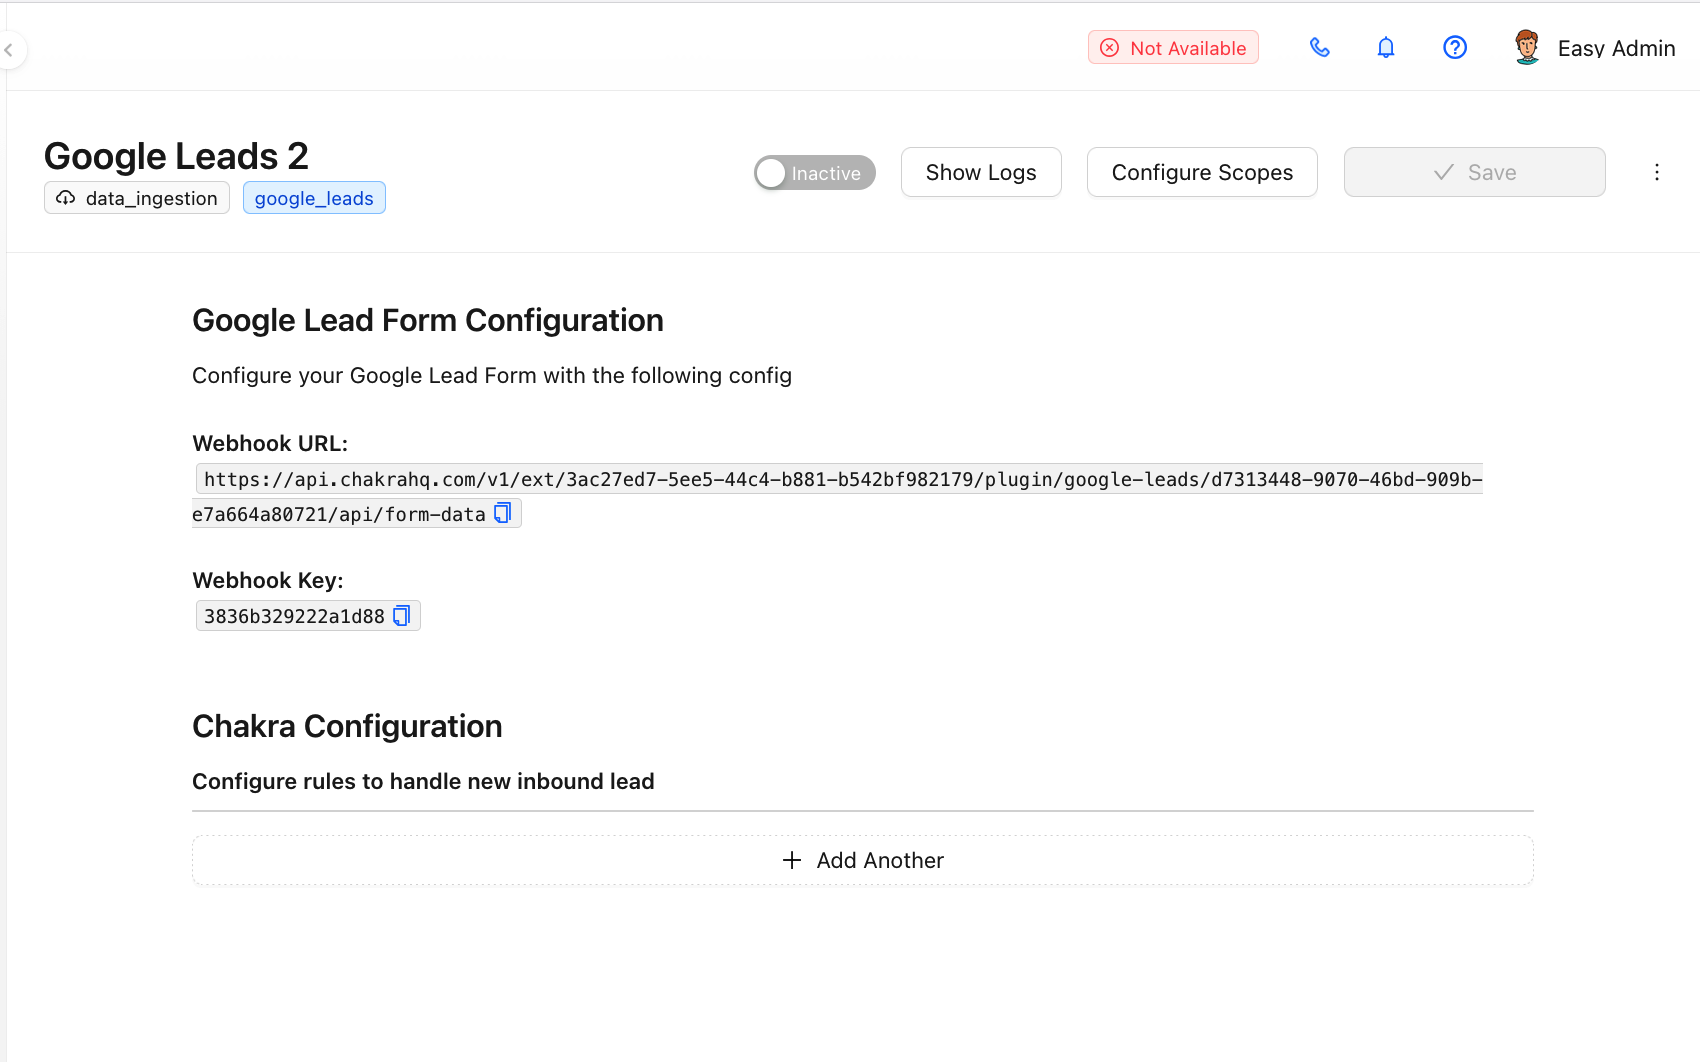The width and height of the screenshot is (1700, 1062).
Task: Click the google_leads tag
Action: click(x=314, y=198)
